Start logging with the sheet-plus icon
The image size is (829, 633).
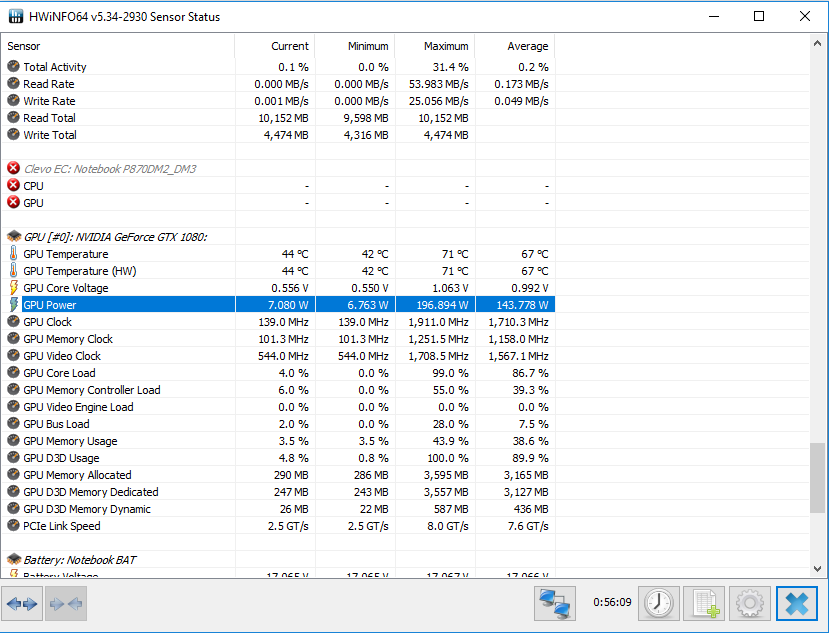click(704, 603)
